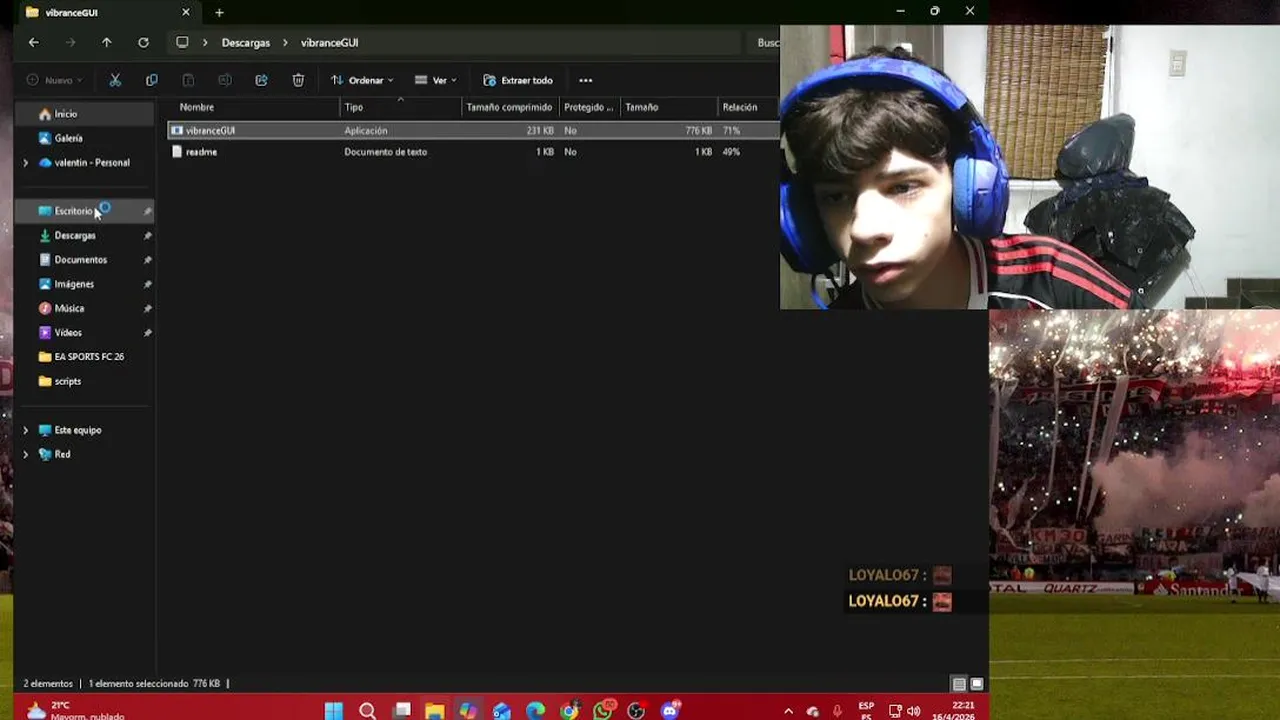This screenshot has width=1280, height=720.
Task: Switch to details view icon in status bar
Action: pyautogui.click(x=959, y=684)
